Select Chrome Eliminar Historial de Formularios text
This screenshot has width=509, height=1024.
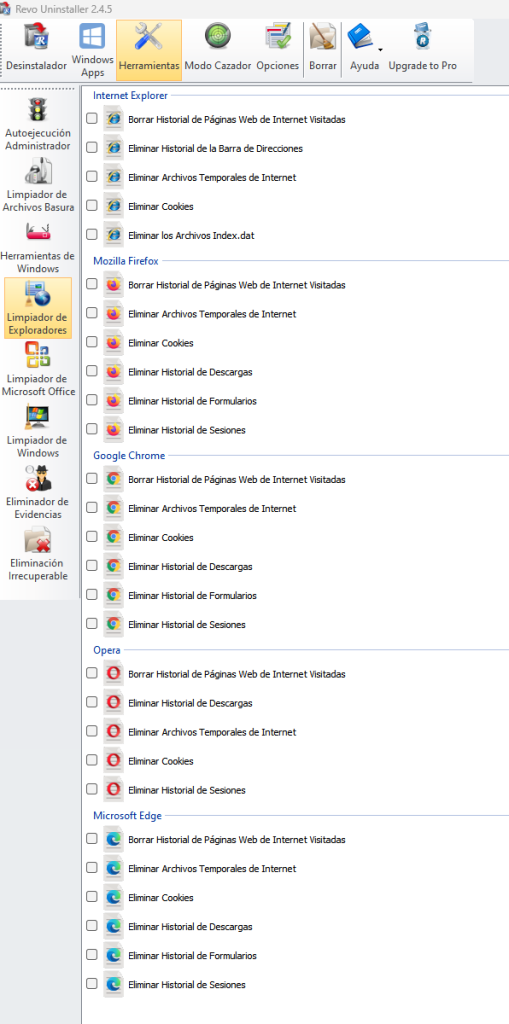(192, 596)
